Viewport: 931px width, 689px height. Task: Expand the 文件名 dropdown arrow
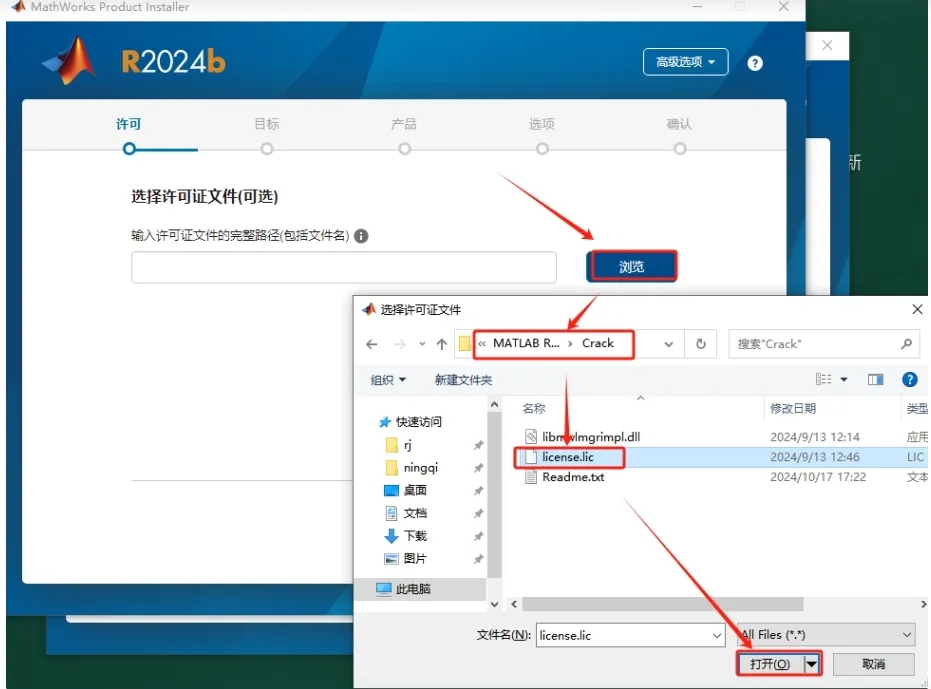(717, 636)
